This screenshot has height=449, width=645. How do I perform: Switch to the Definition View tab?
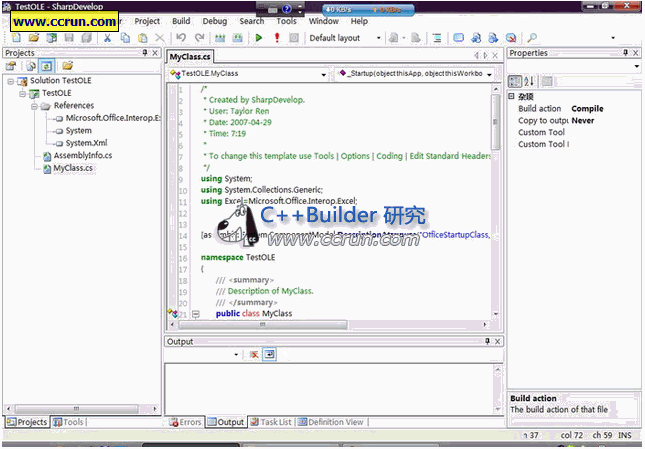coord(331,422)
